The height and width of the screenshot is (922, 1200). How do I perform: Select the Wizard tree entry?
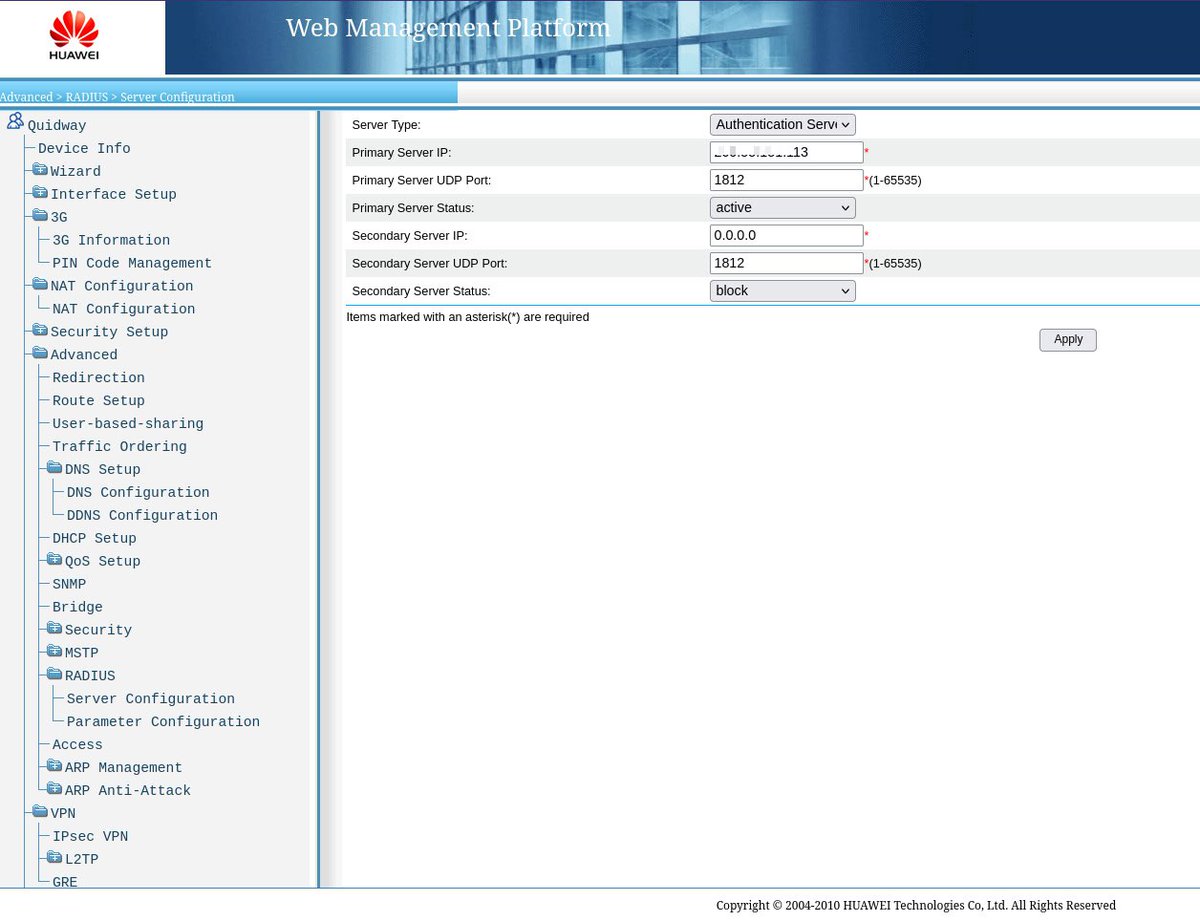[75, 172]
